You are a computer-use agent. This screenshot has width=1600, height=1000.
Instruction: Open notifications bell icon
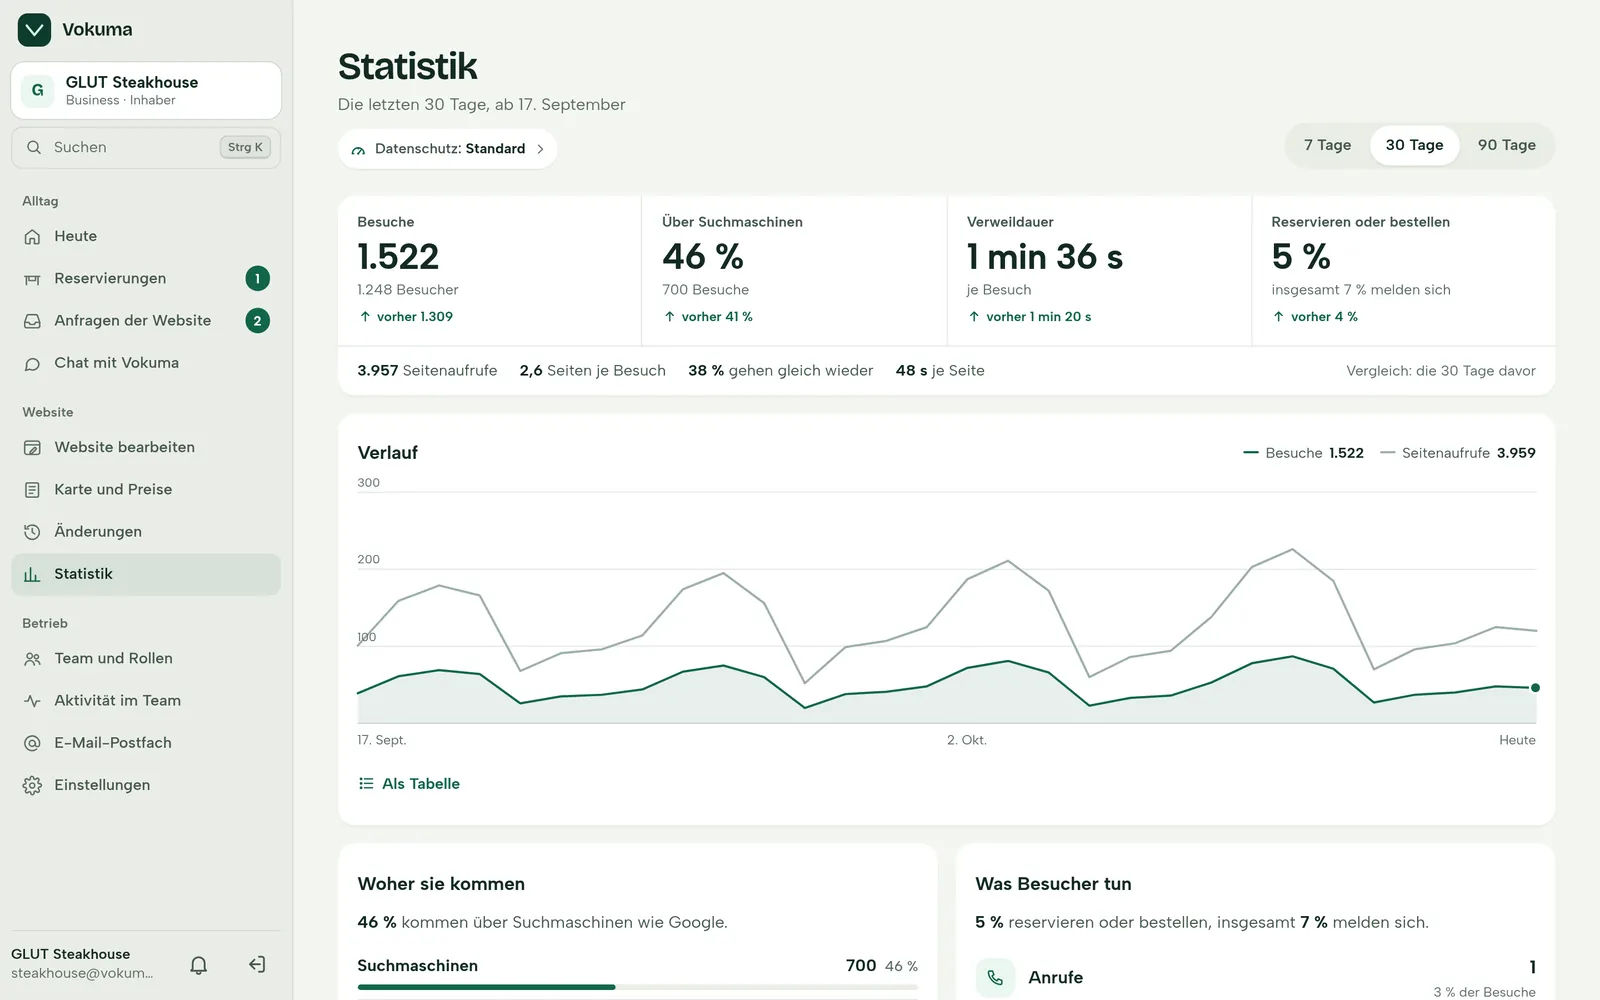(199, 965)
